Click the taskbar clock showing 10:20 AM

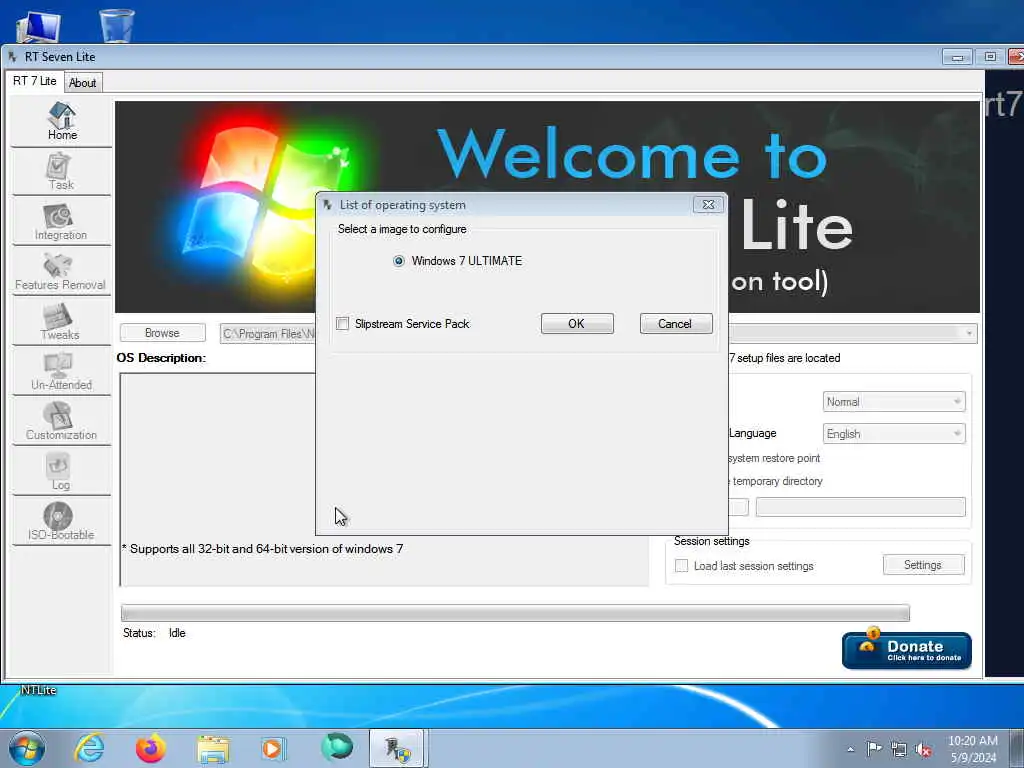(x=972, y=749)
